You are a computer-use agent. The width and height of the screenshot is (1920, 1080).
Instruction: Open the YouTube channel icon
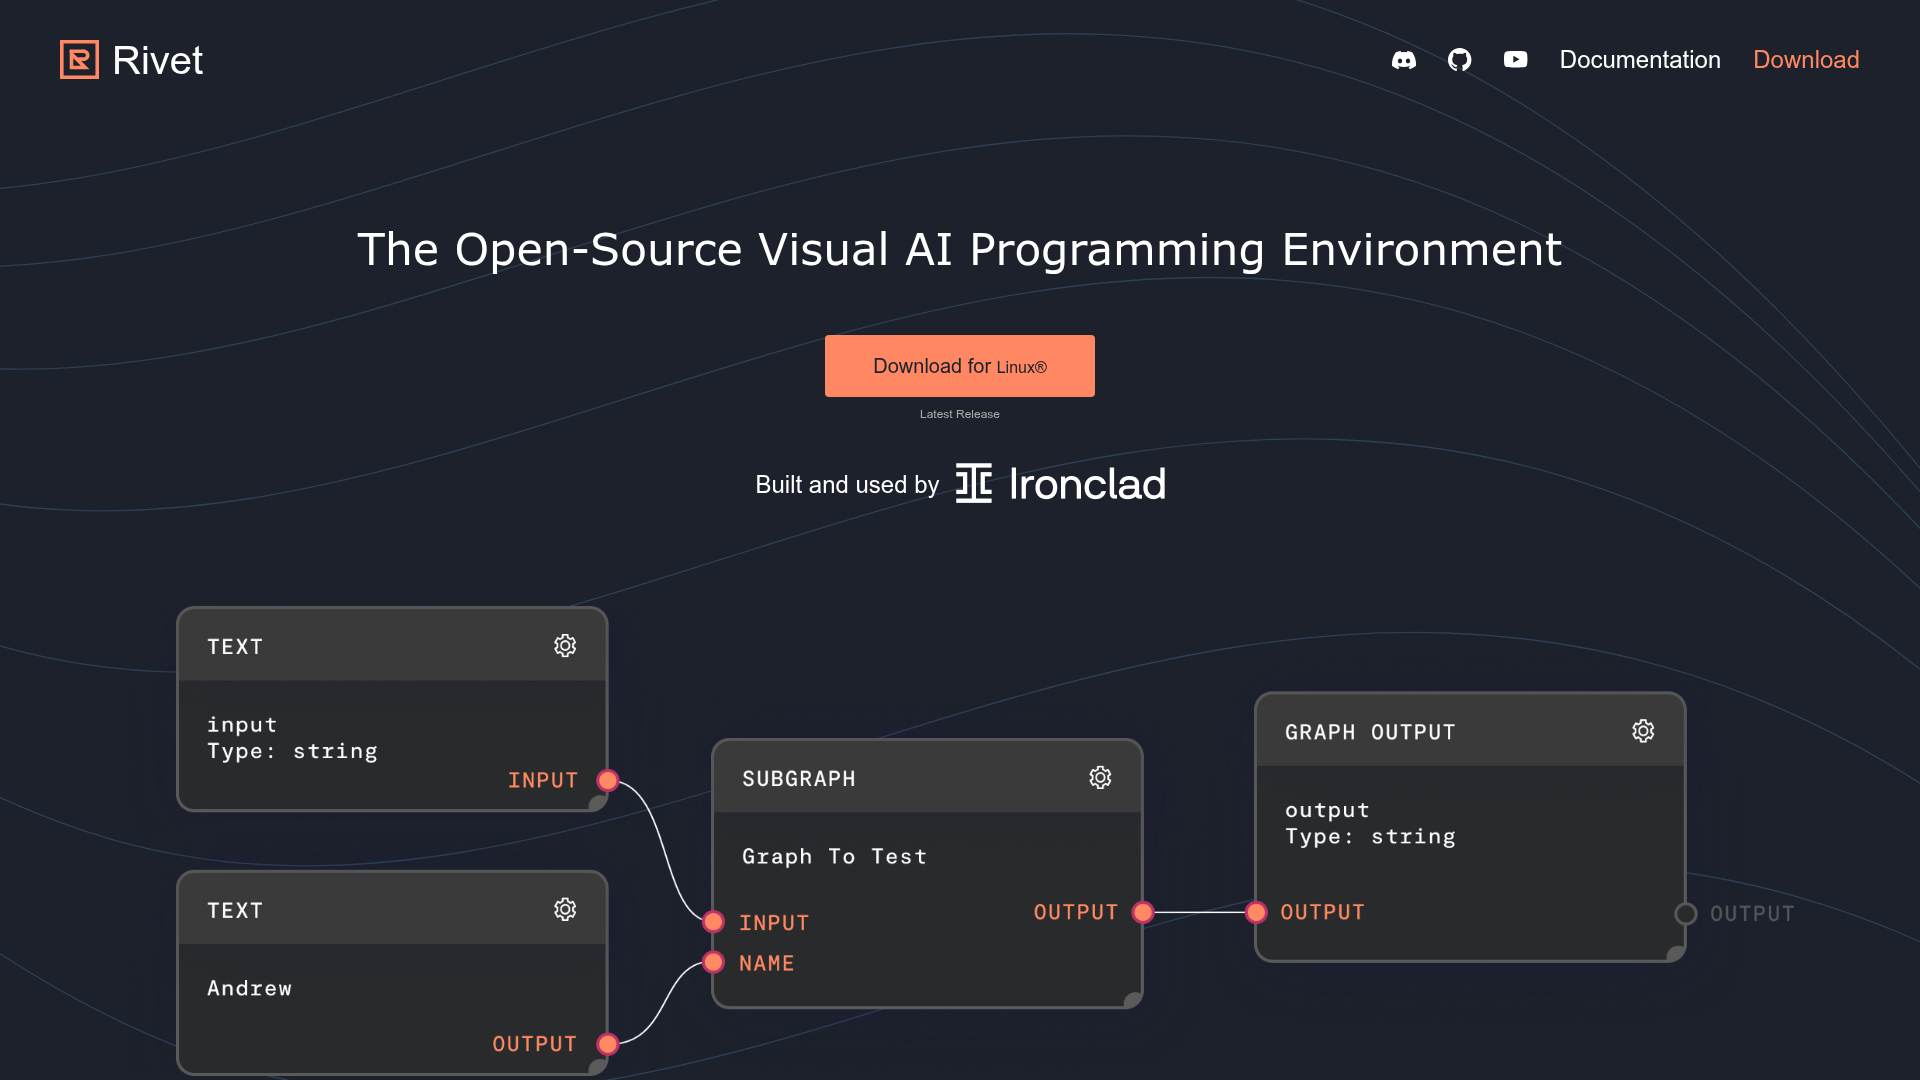coord(1516,60)
